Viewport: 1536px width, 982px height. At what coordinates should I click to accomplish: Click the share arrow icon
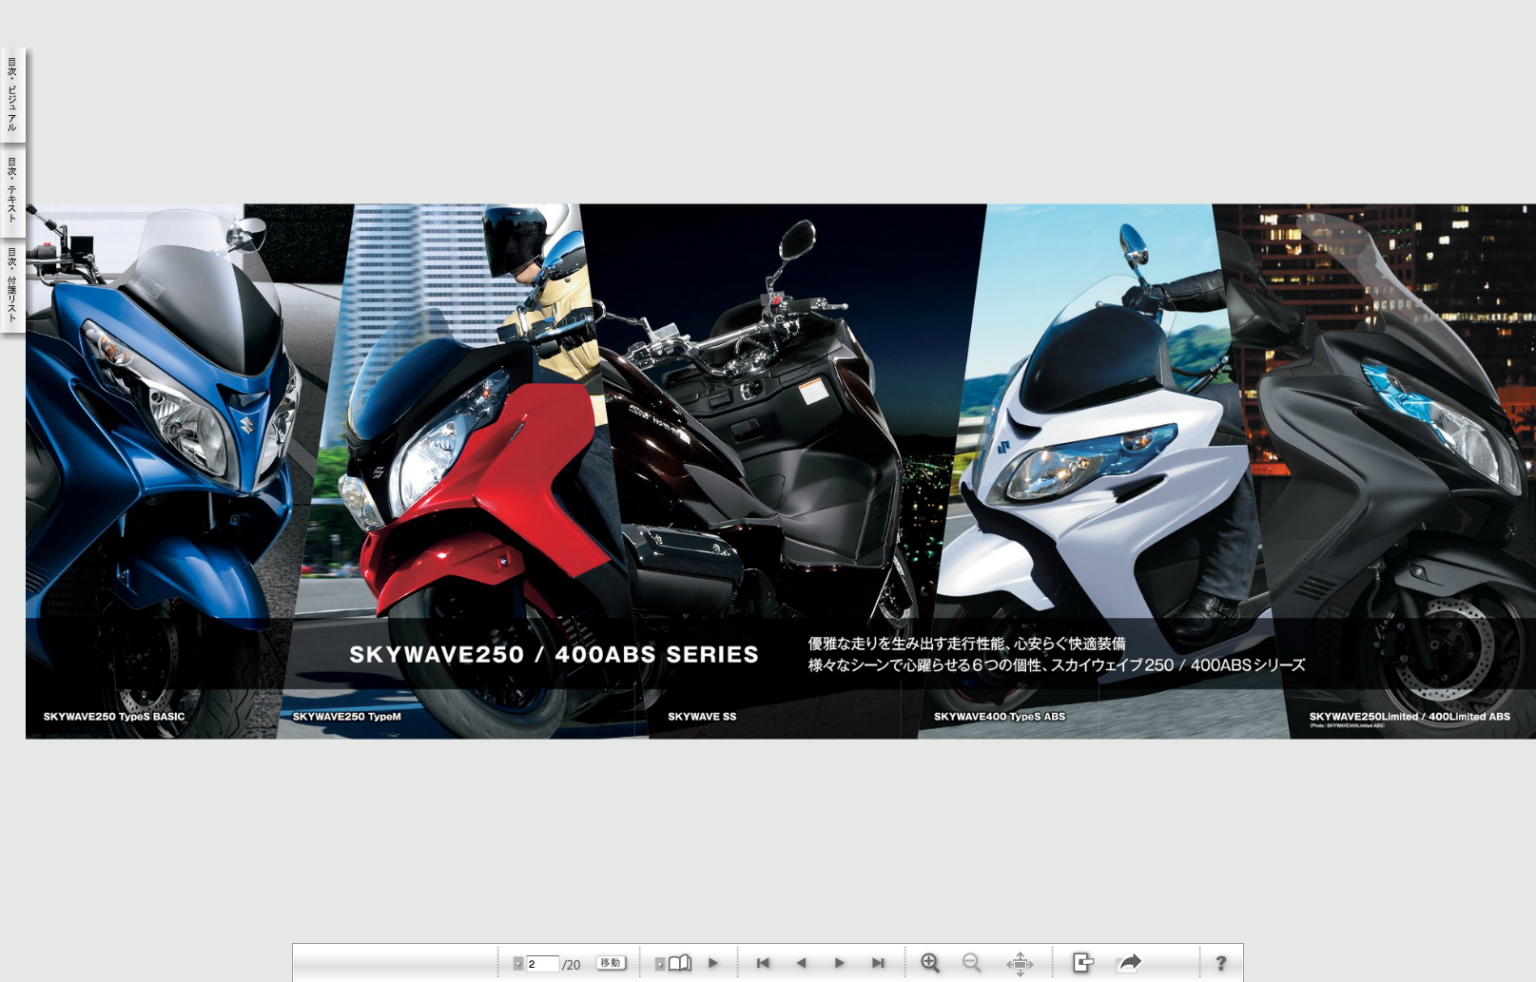pyautogui.click(x=1129, y=962)
